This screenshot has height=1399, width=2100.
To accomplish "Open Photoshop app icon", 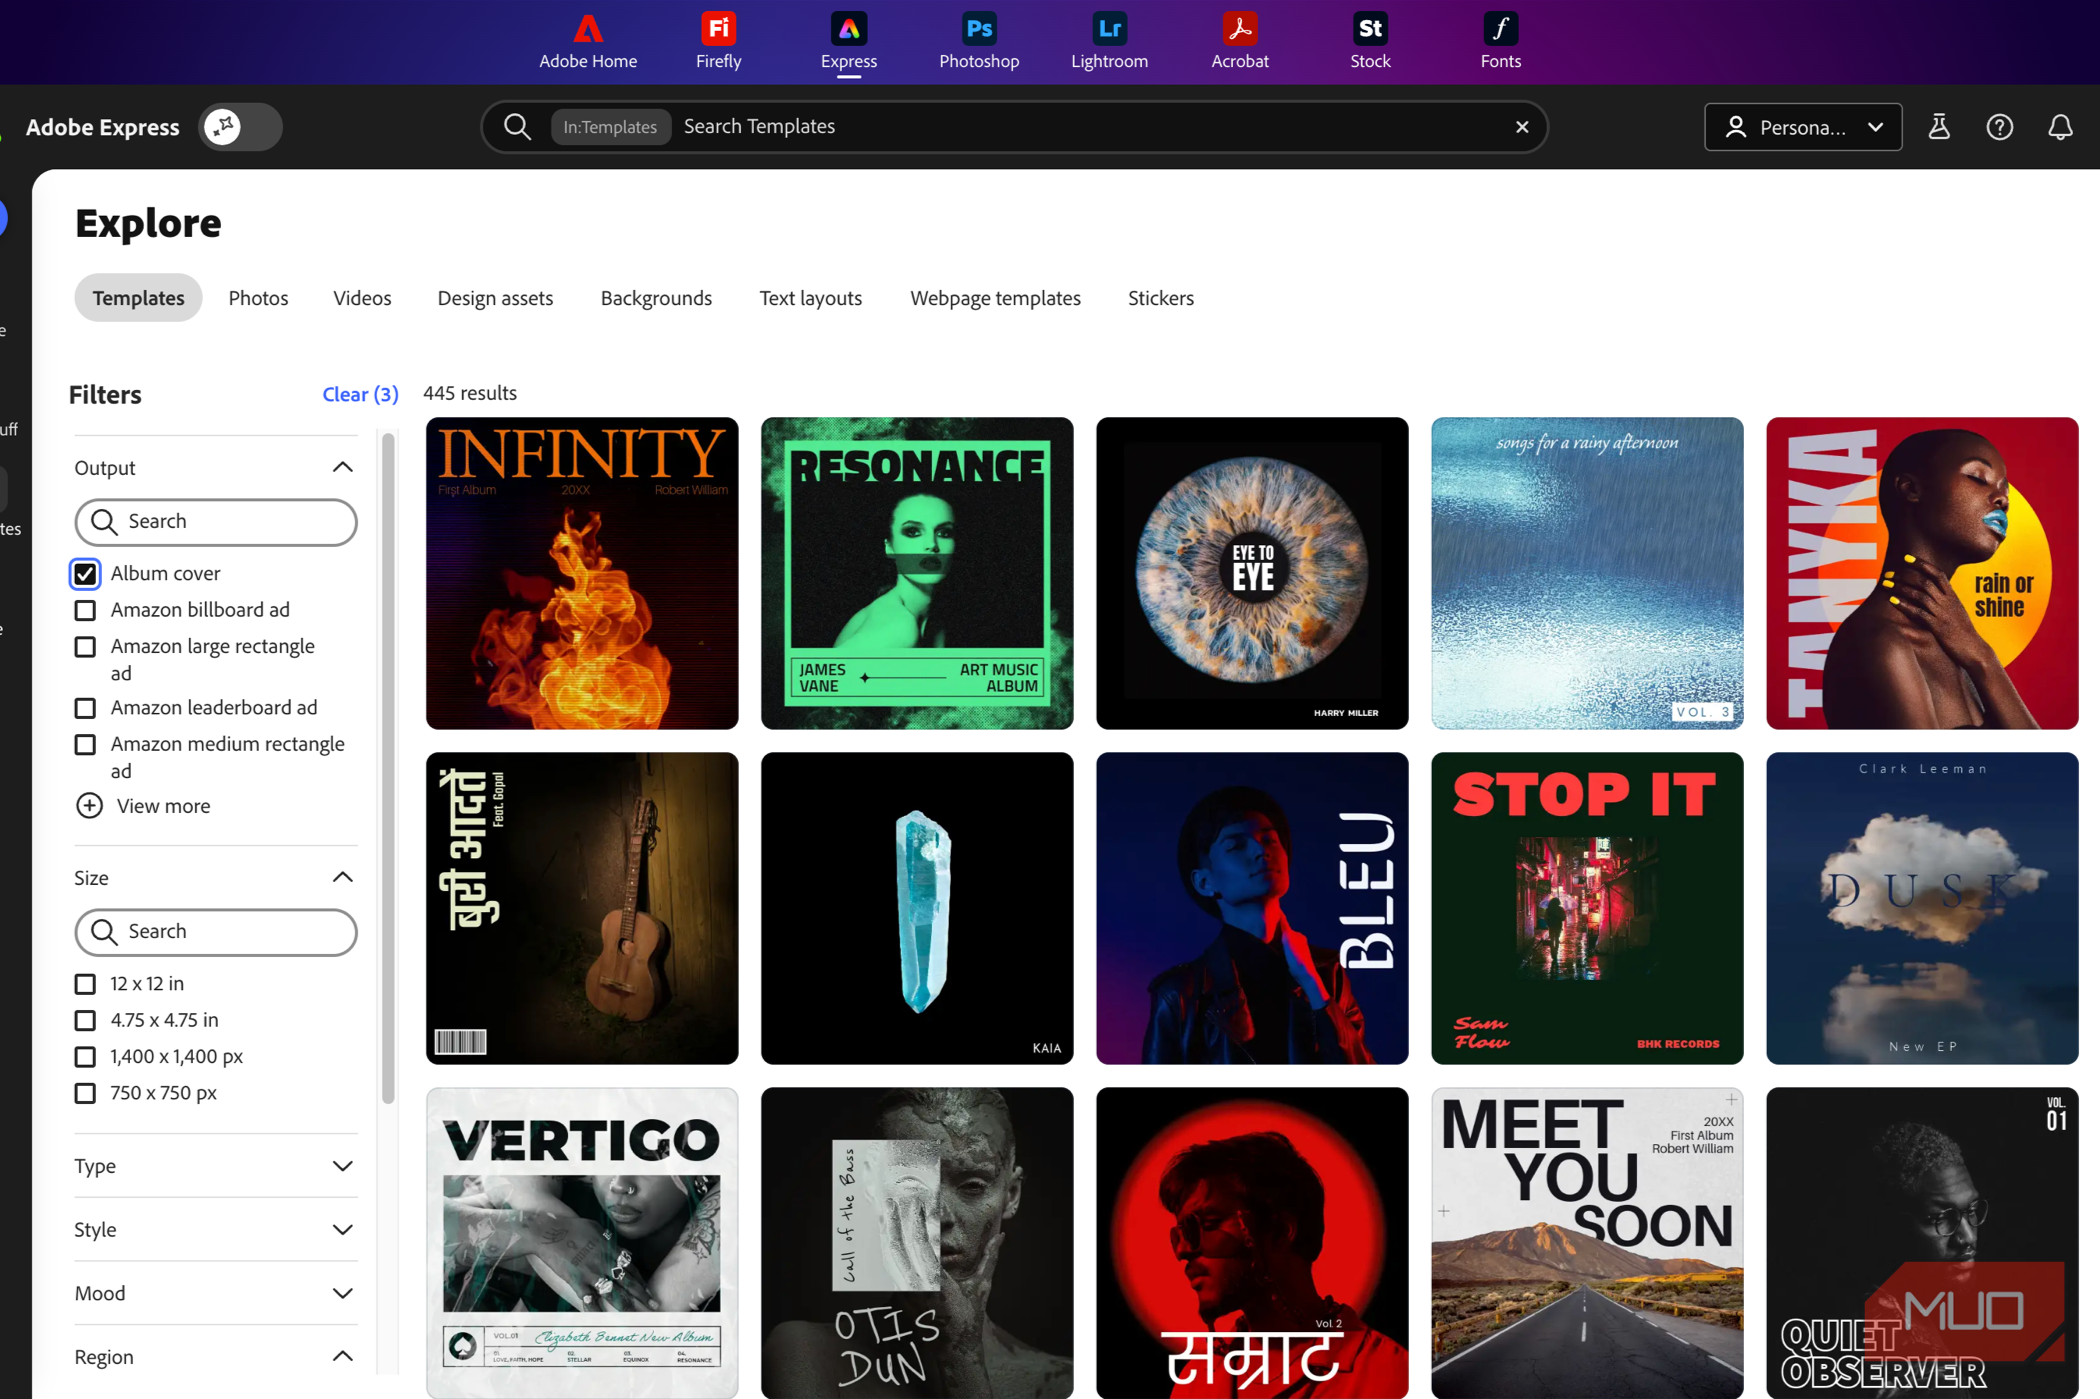I will tap(979, 41).
